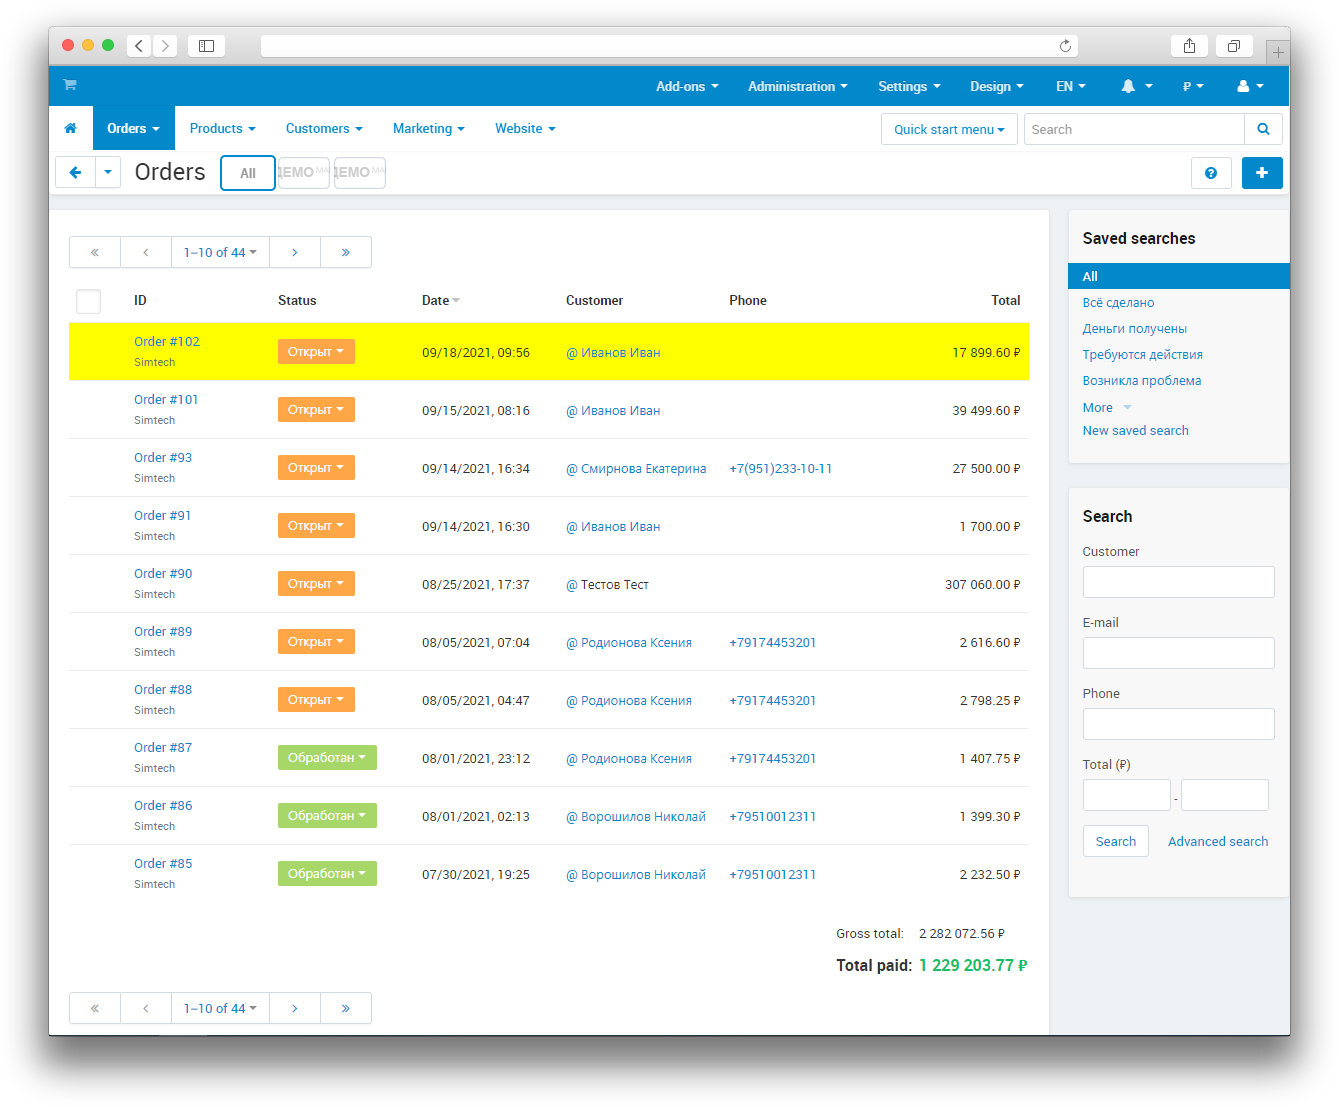
Task: Go to the home dashboard icon
Action: pos(71,129)
